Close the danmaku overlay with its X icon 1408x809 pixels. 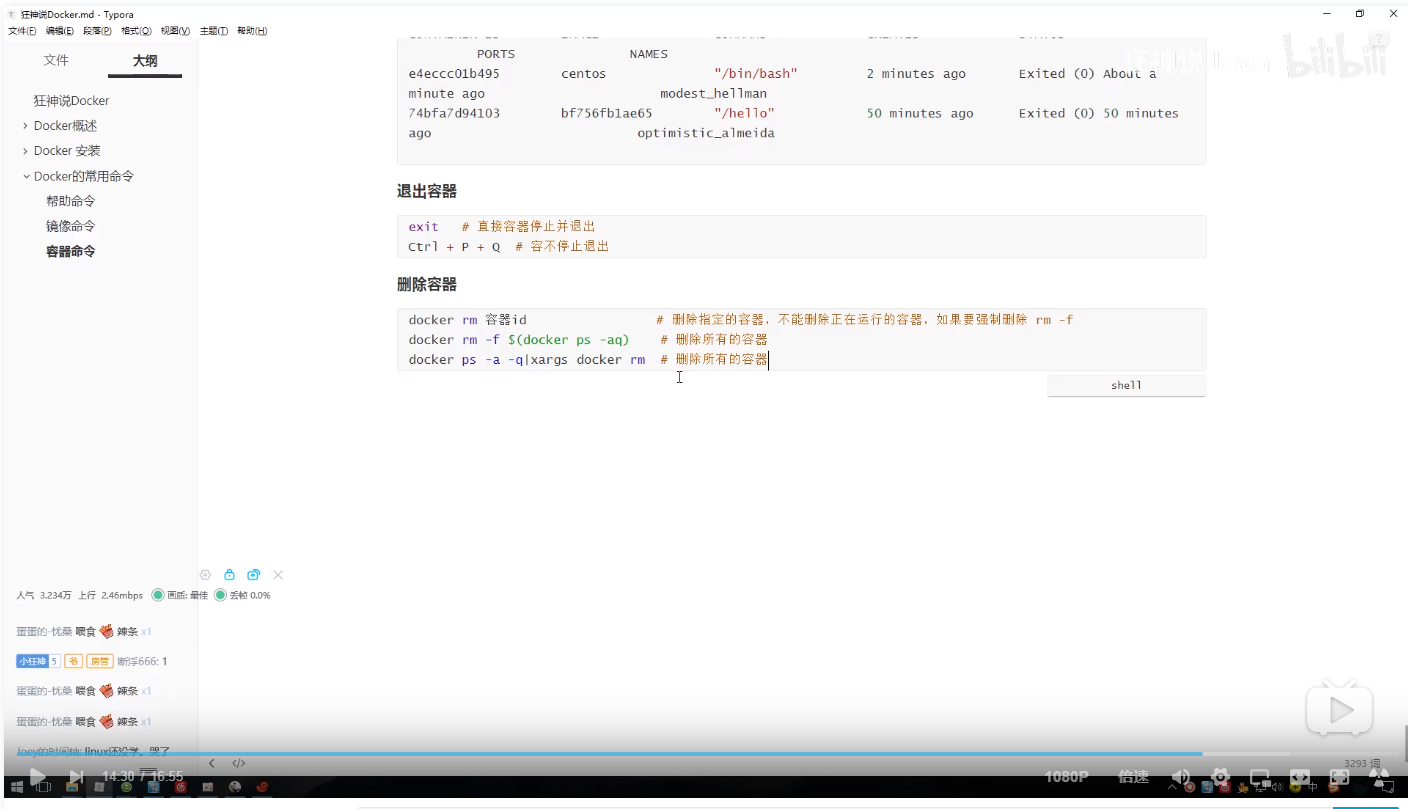(278, 575)
